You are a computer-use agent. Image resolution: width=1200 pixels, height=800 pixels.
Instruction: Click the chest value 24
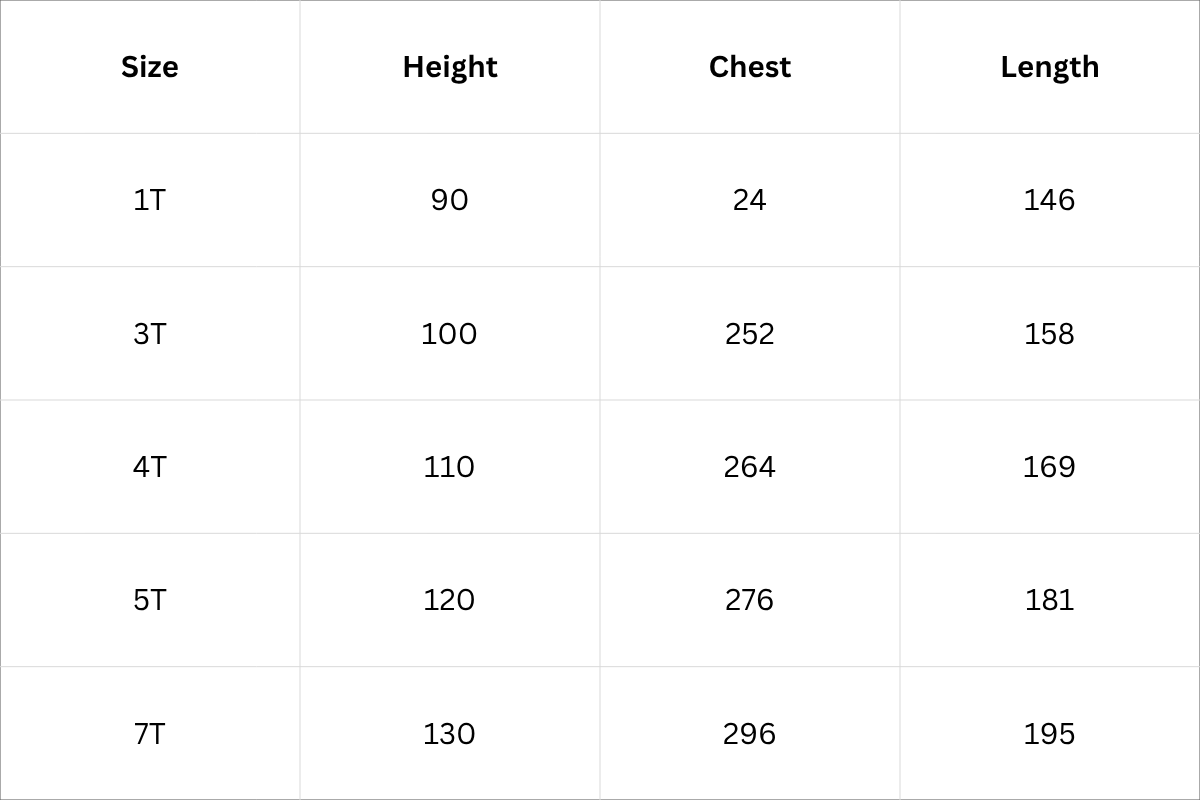[750, 200]
